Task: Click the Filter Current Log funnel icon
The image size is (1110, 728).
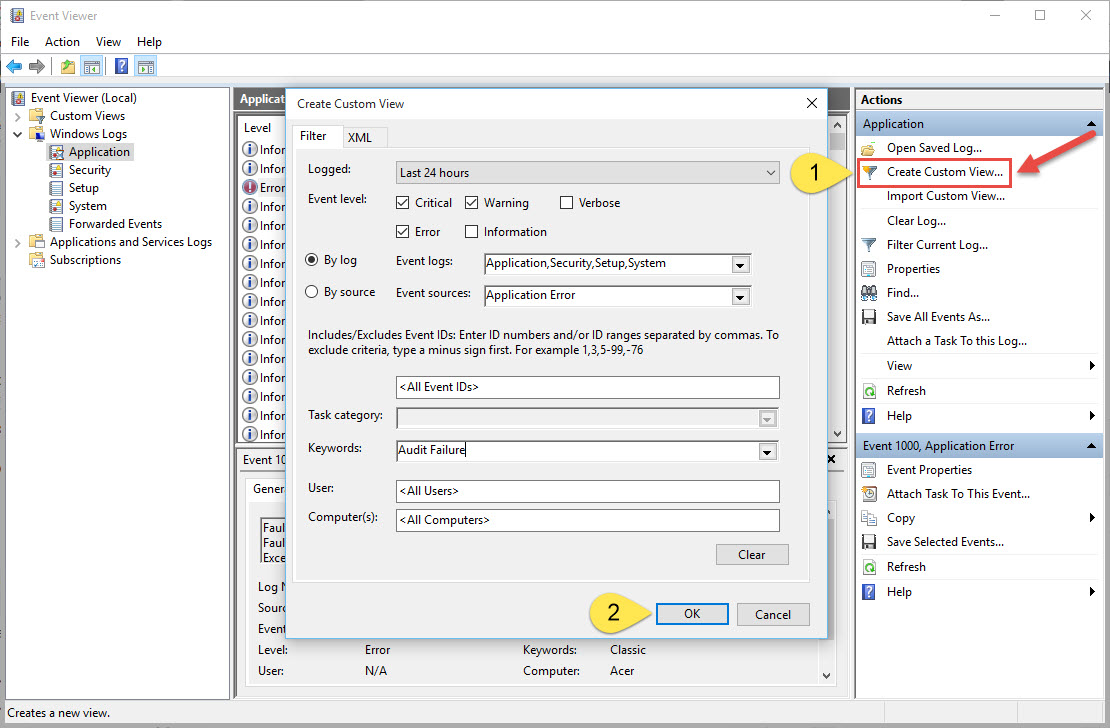Action: tap(869, 244)
